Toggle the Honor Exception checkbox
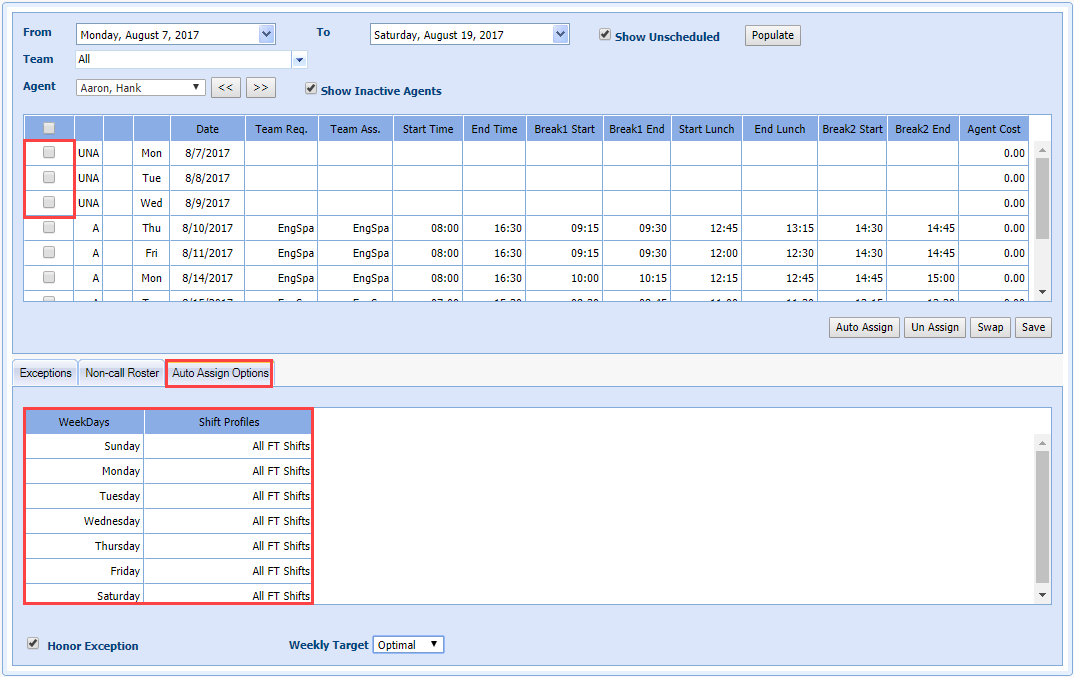1074x677 pixels. coord(33,644)
